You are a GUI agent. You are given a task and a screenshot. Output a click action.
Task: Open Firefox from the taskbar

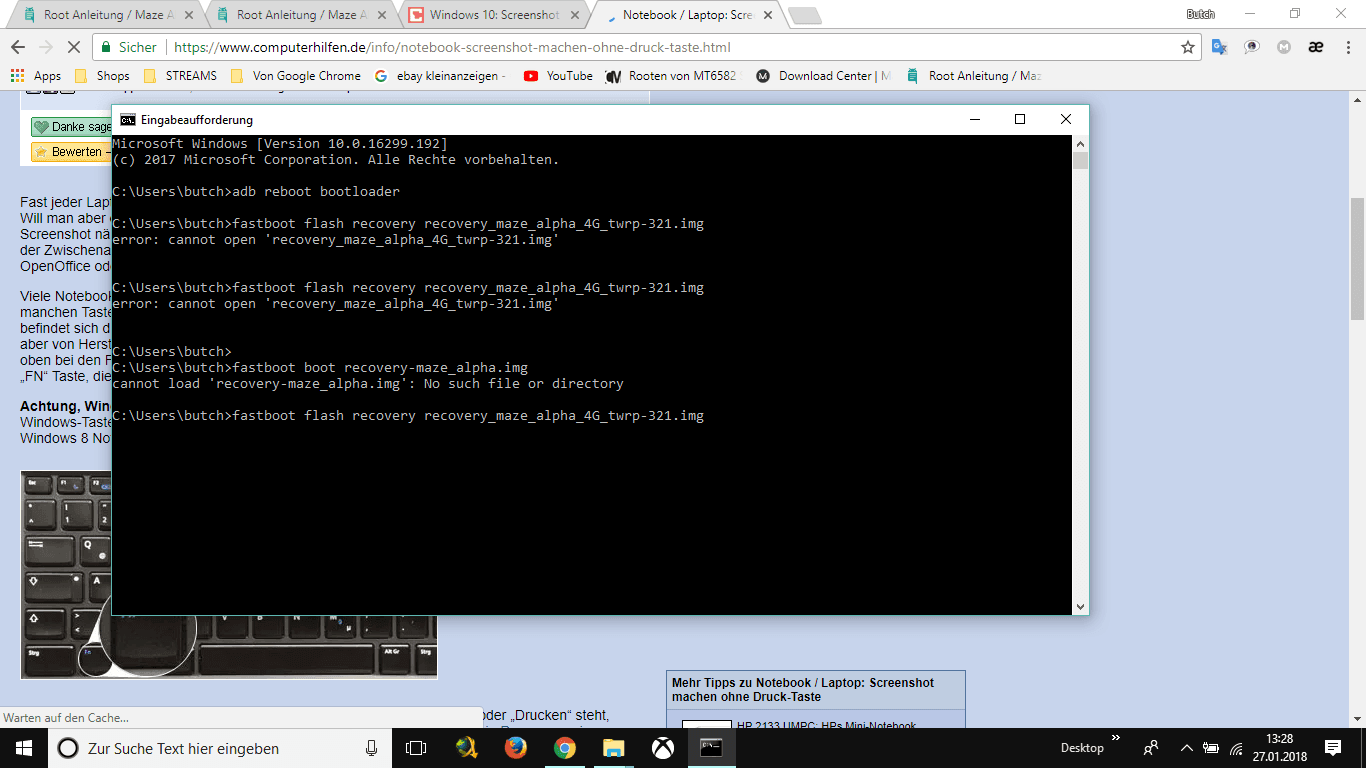[515, 748]
